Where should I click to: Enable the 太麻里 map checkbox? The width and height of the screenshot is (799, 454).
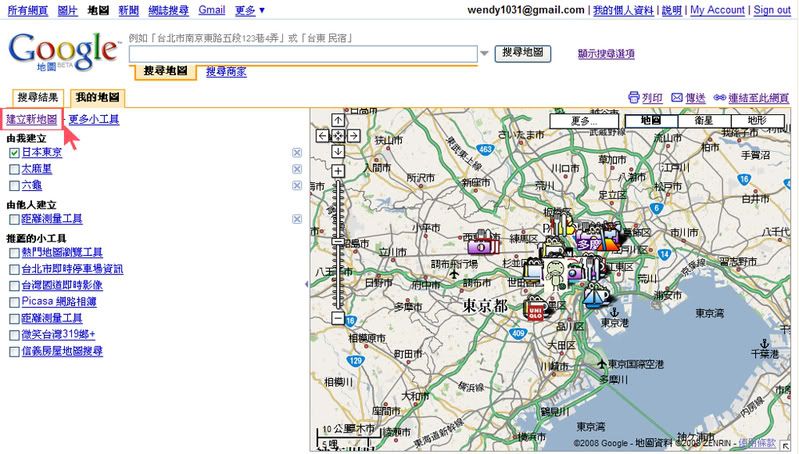tap(14, 169)
